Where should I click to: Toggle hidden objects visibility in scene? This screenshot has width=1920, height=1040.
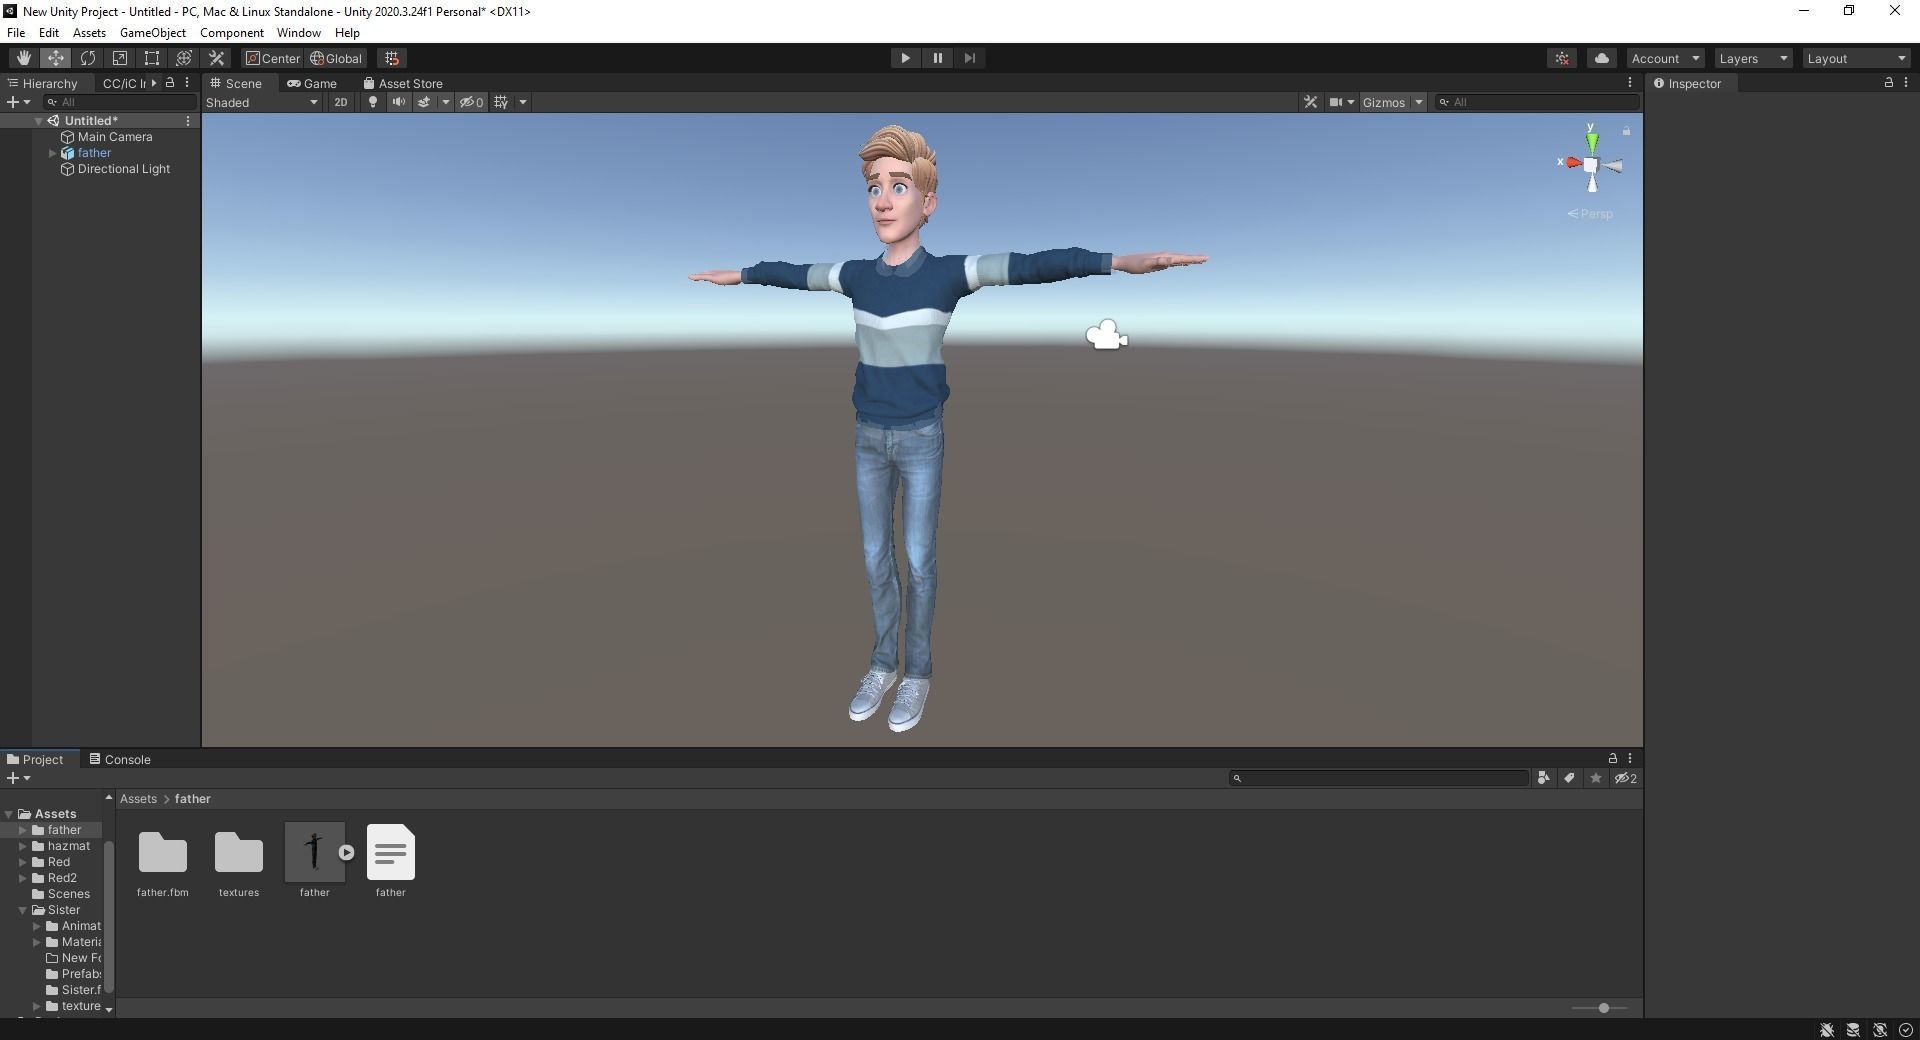point(471,102)
